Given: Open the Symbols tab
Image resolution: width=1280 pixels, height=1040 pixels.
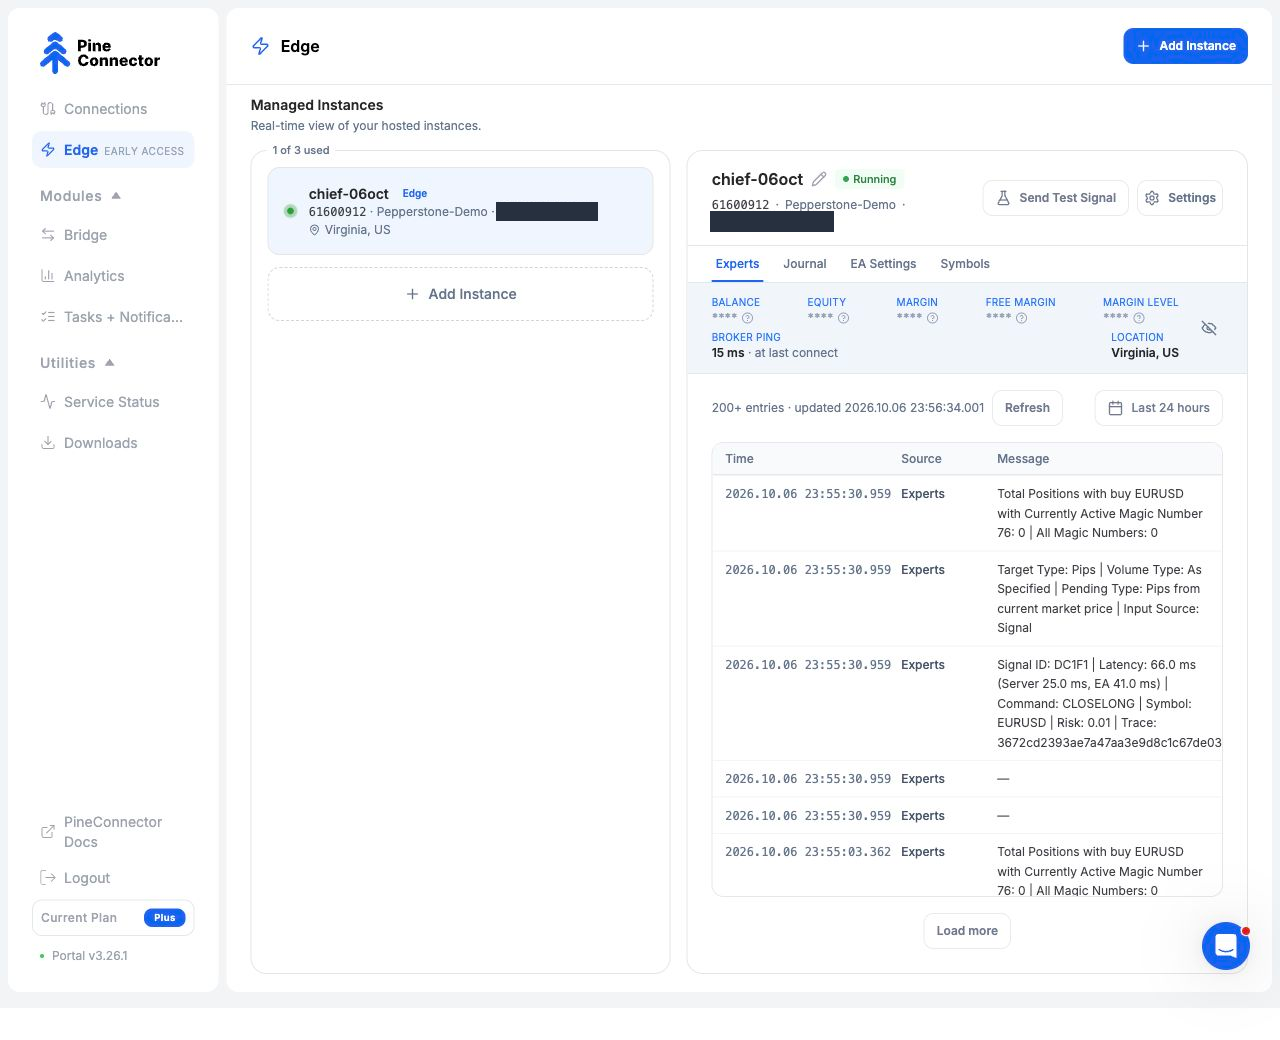Looking at the screenshot, I should (964, 264).
